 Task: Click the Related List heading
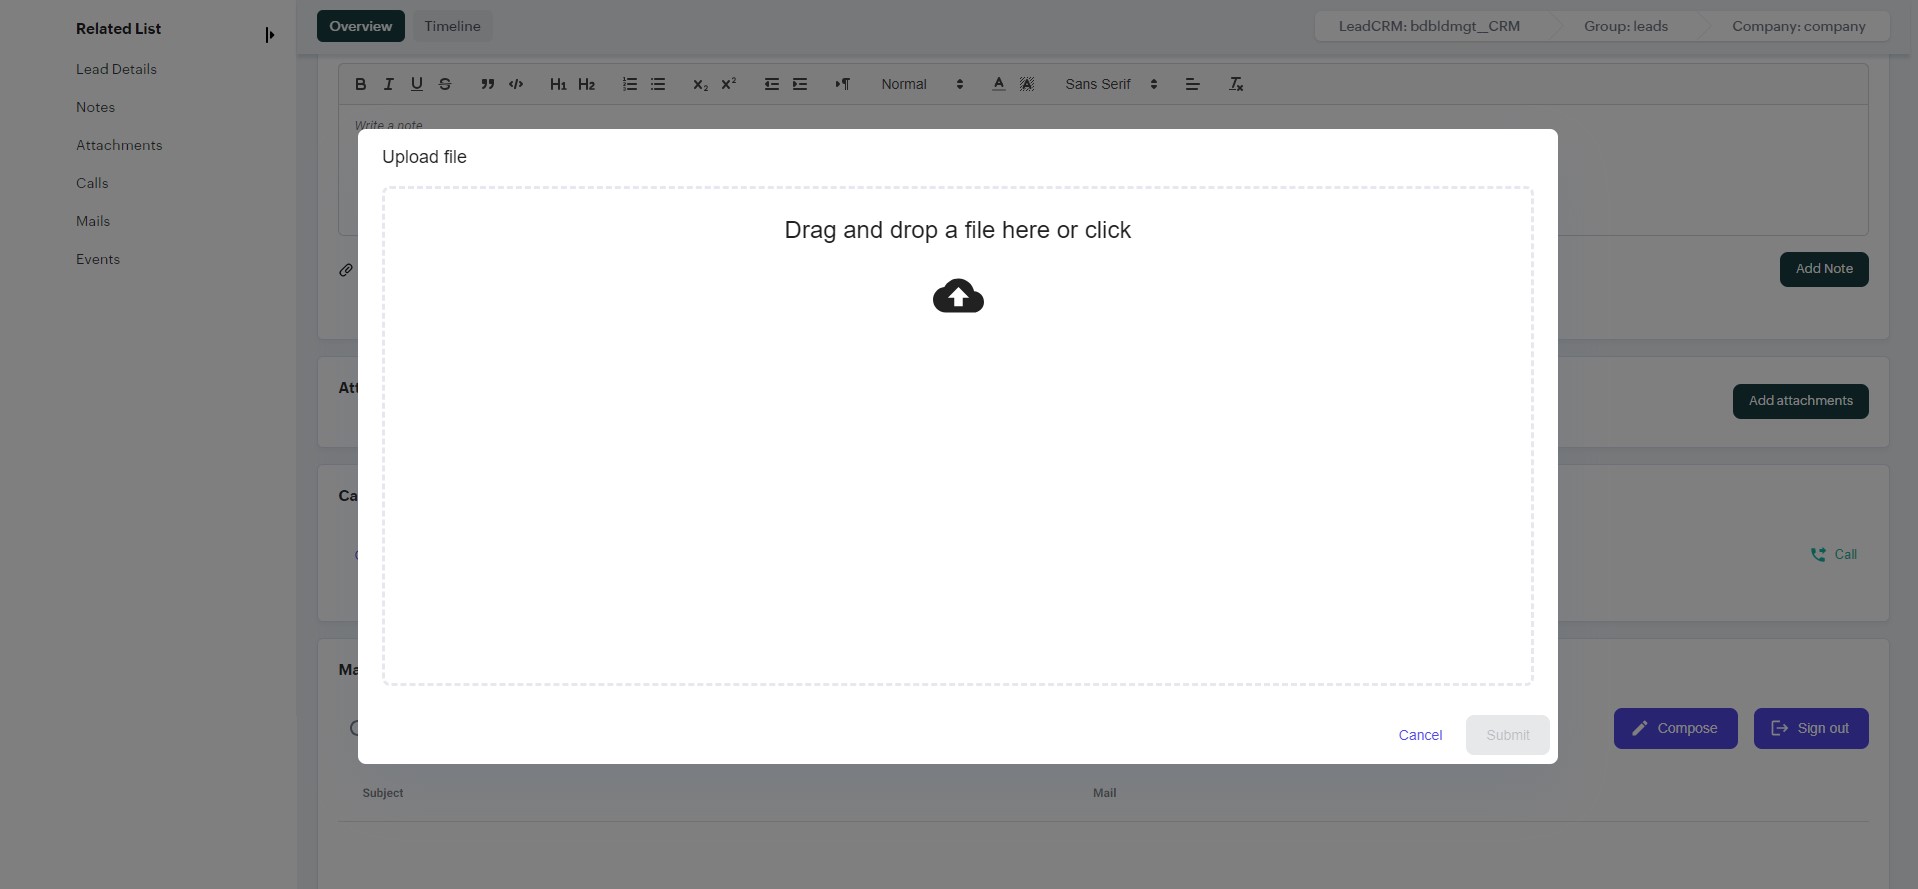tap(118, 29)
